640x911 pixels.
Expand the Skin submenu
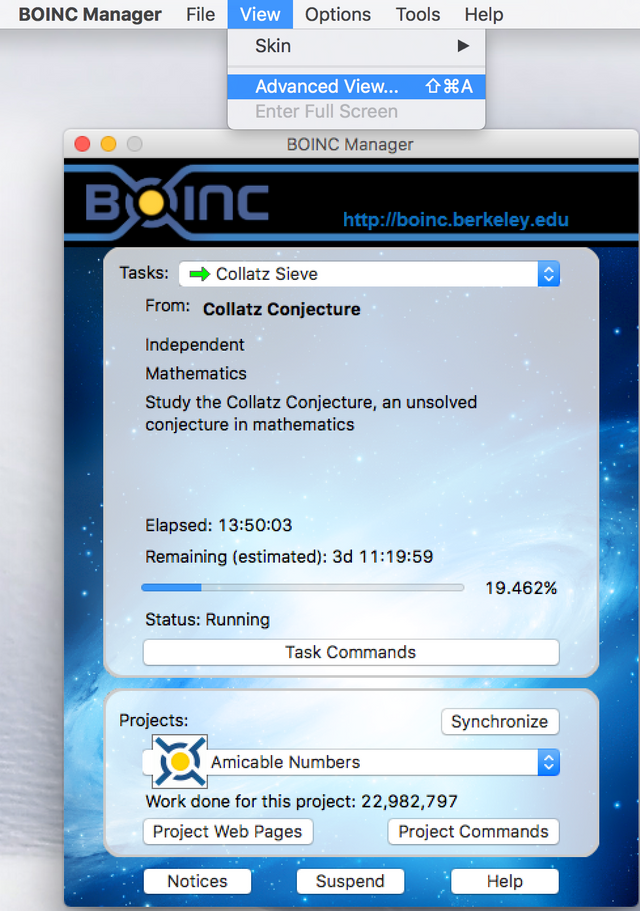pos(356,46)
